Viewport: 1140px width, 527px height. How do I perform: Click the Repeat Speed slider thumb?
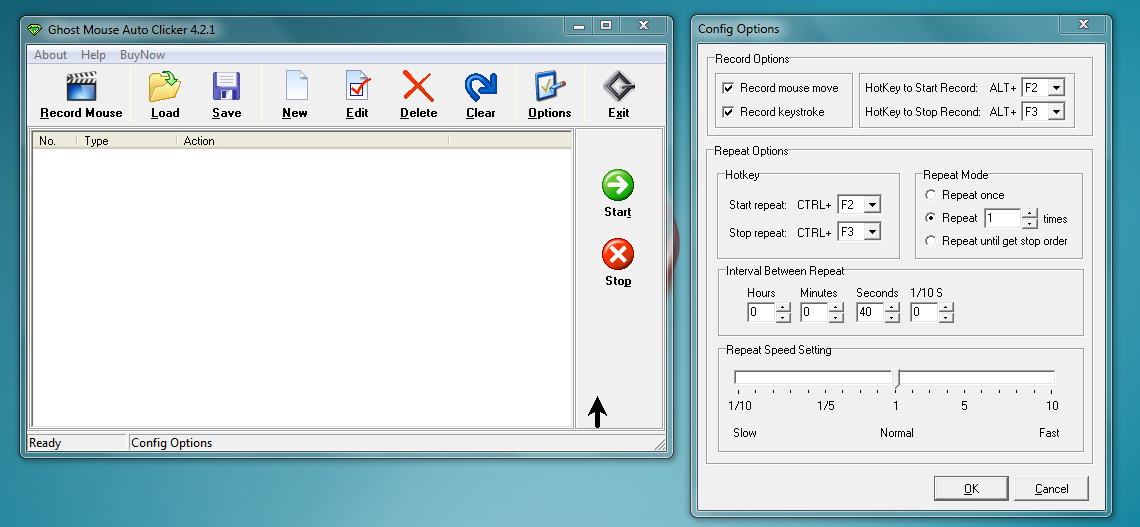[898, 378]
